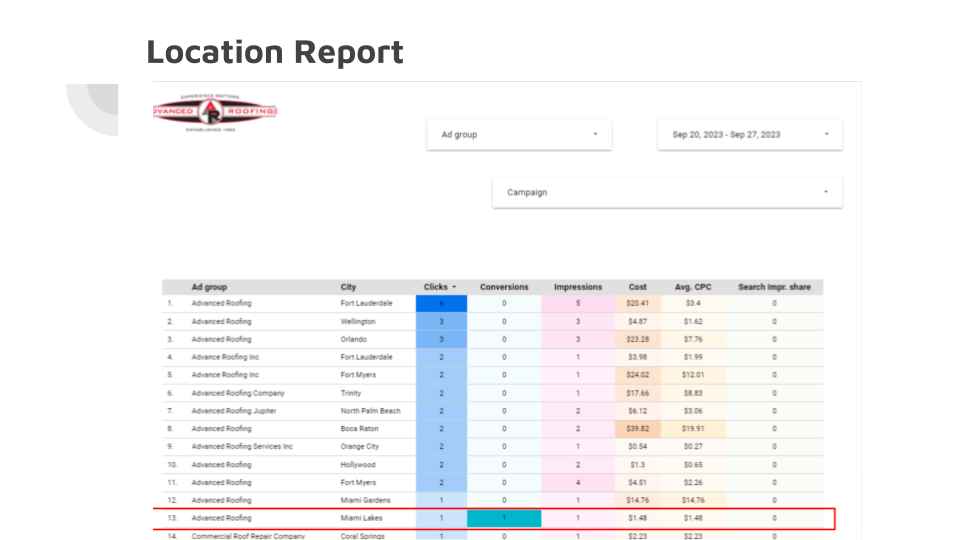960x540 pixels.
Task: Click the highlighted conversions cell for Miami Lakes
Action: [x=504, y=518]
